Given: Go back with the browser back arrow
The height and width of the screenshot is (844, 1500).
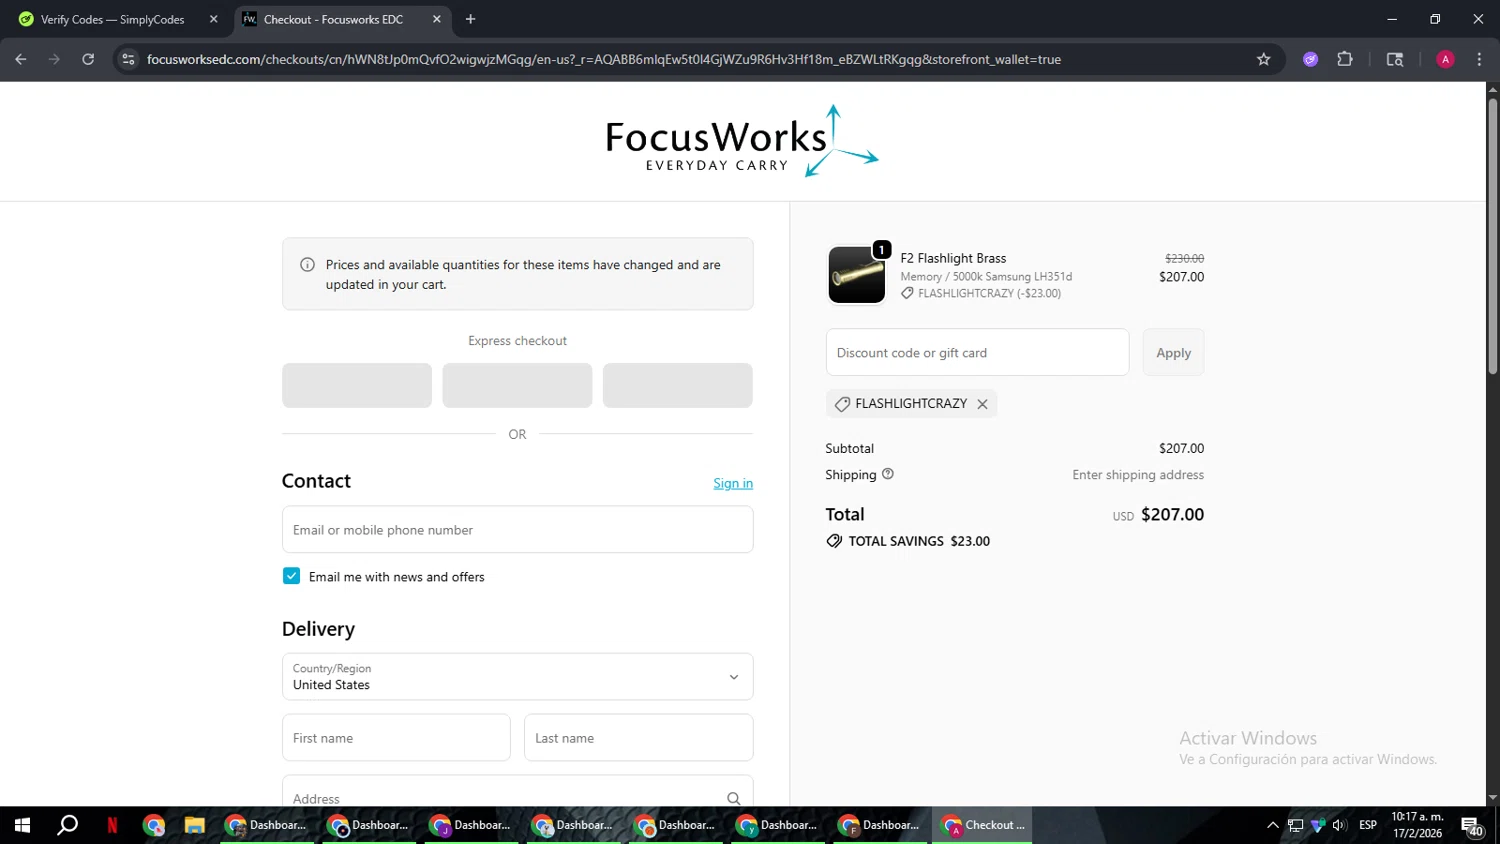Looking at the screenshot, I should coord(21,59).
